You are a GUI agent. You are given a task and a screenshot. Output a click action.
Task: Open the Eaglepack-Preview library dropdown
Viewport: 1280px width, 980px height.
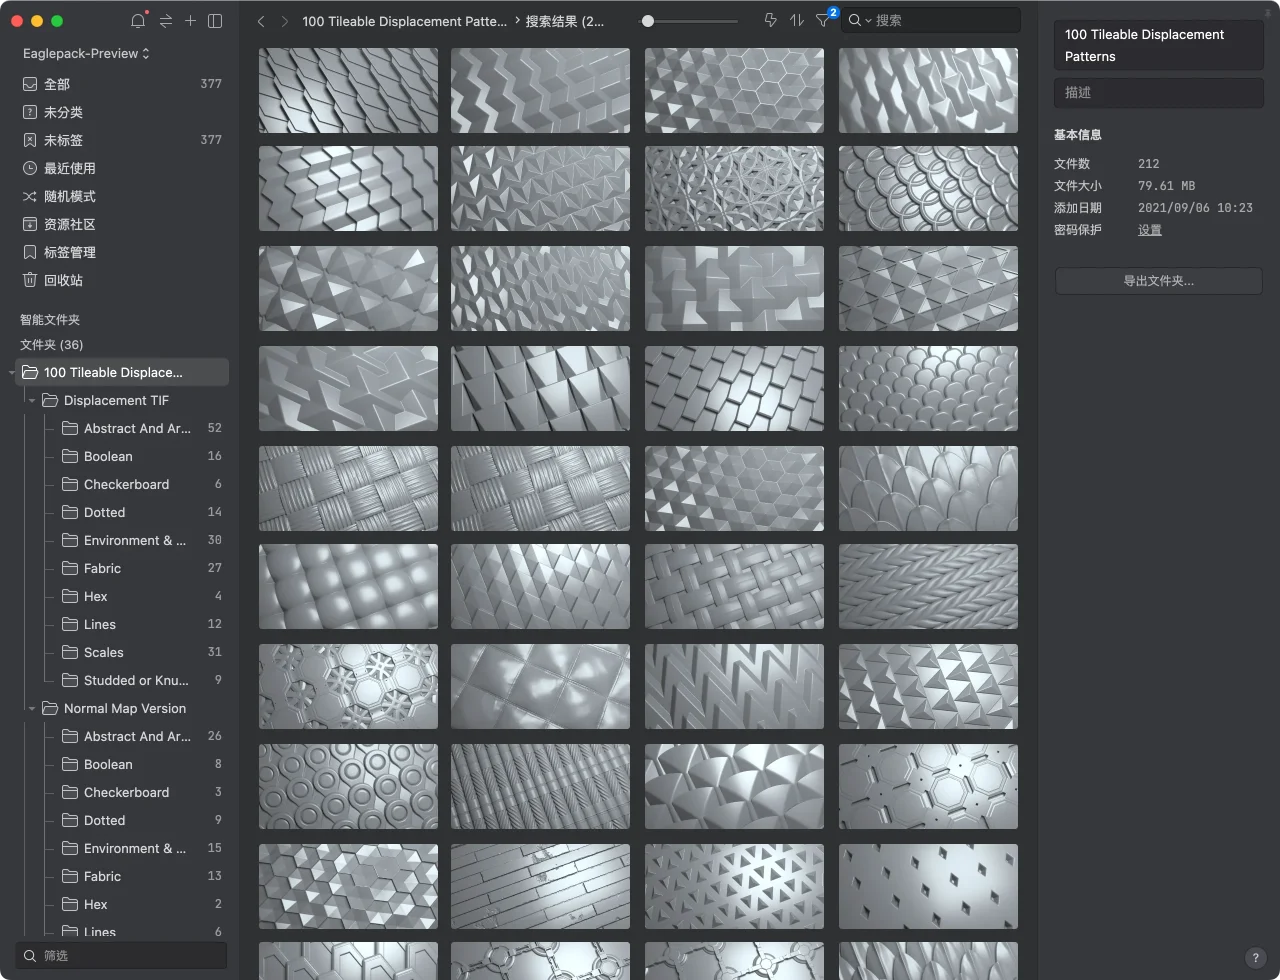[86, 53]
